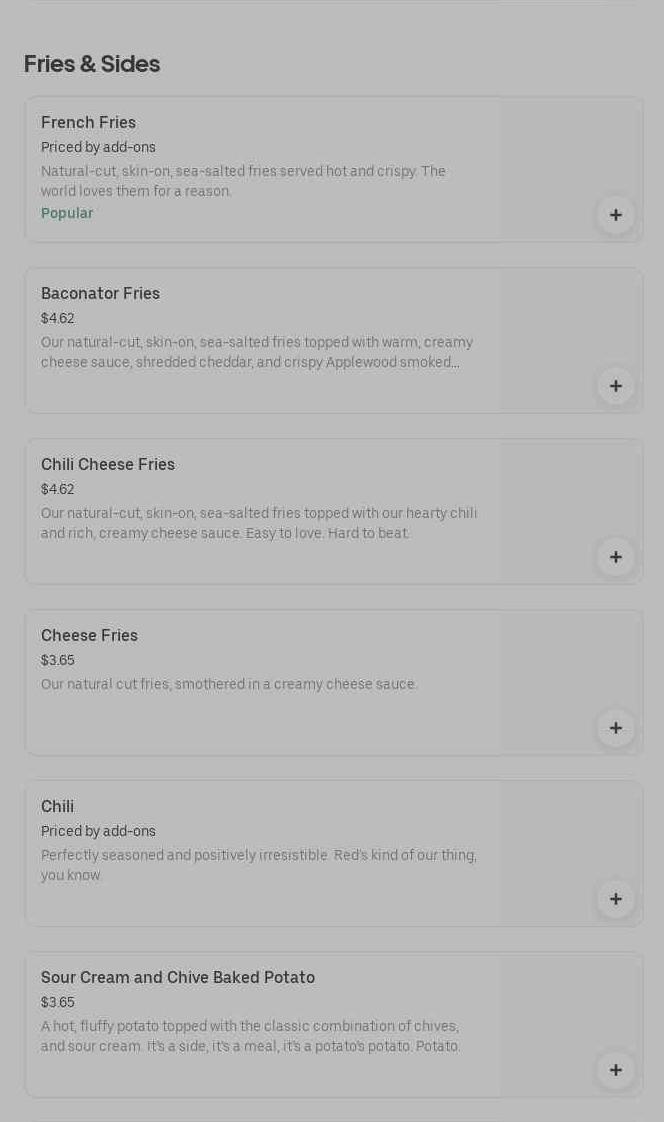
Task: Add Sour Cream Baked Potato plus icon
Action: (615, 1070)
